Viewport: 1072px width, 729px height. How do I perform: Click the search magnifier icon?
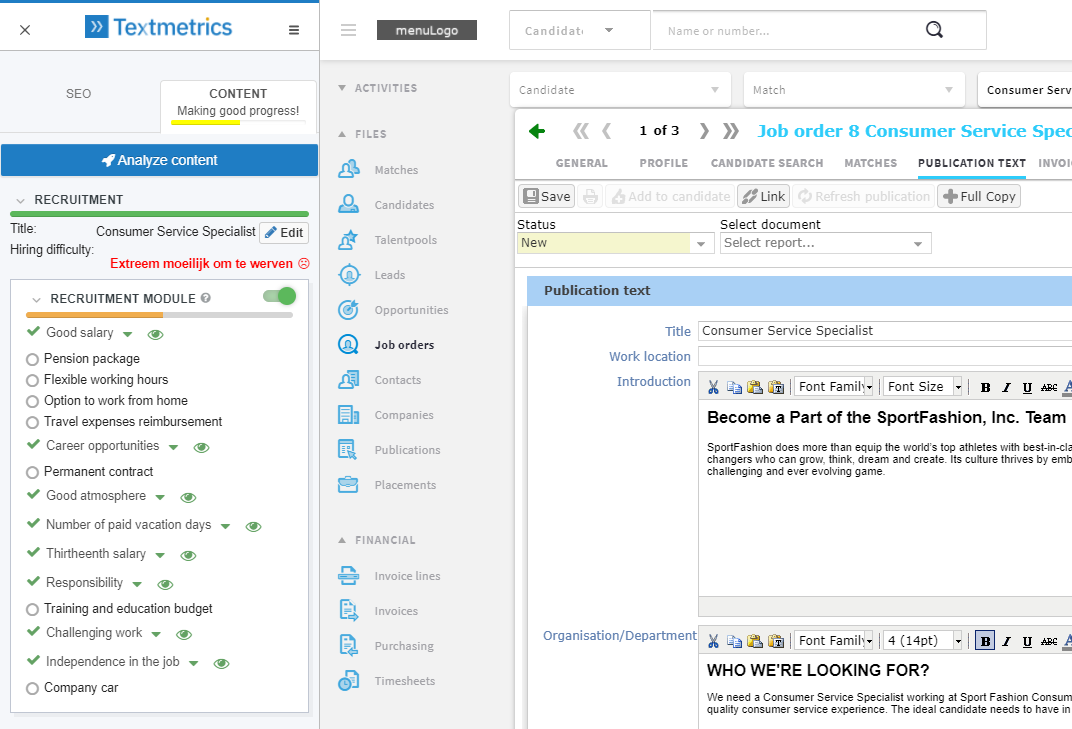[934, 29]
